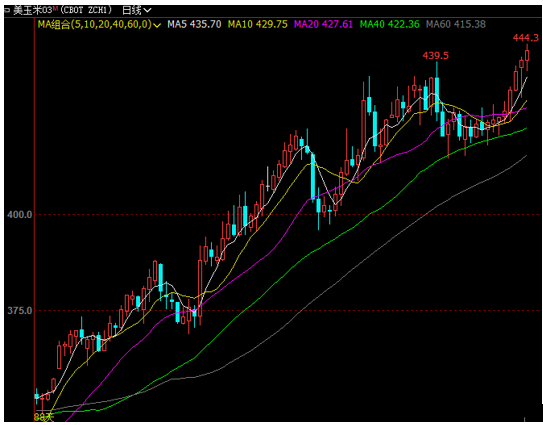Click the 日线 timeframe text
This screenshot has width=543, height=425.
(x=132, y=10)
